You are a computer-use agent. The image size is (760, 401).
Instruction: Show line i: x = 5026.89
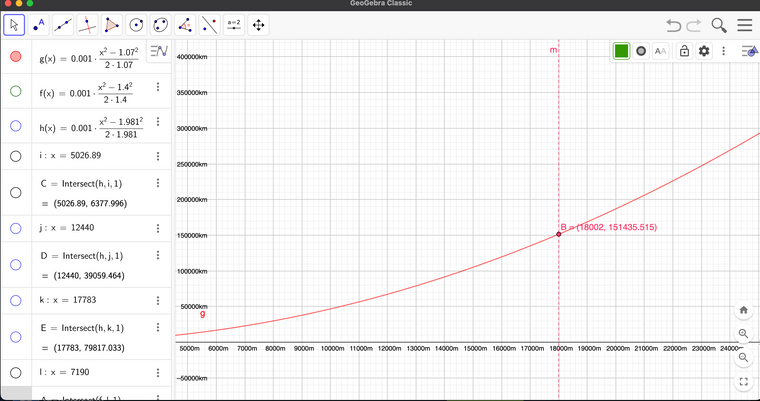[15, 155]
